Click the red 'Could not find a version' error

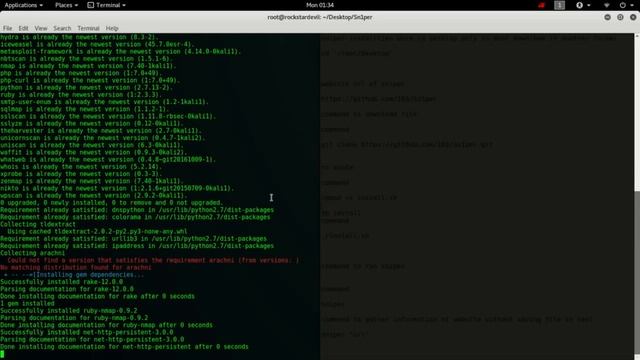pyautogui.click(x=153, y=260)
